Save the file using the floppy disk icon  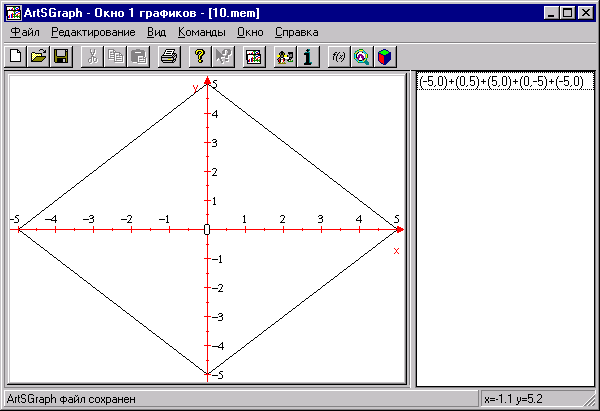coord(60,57)
